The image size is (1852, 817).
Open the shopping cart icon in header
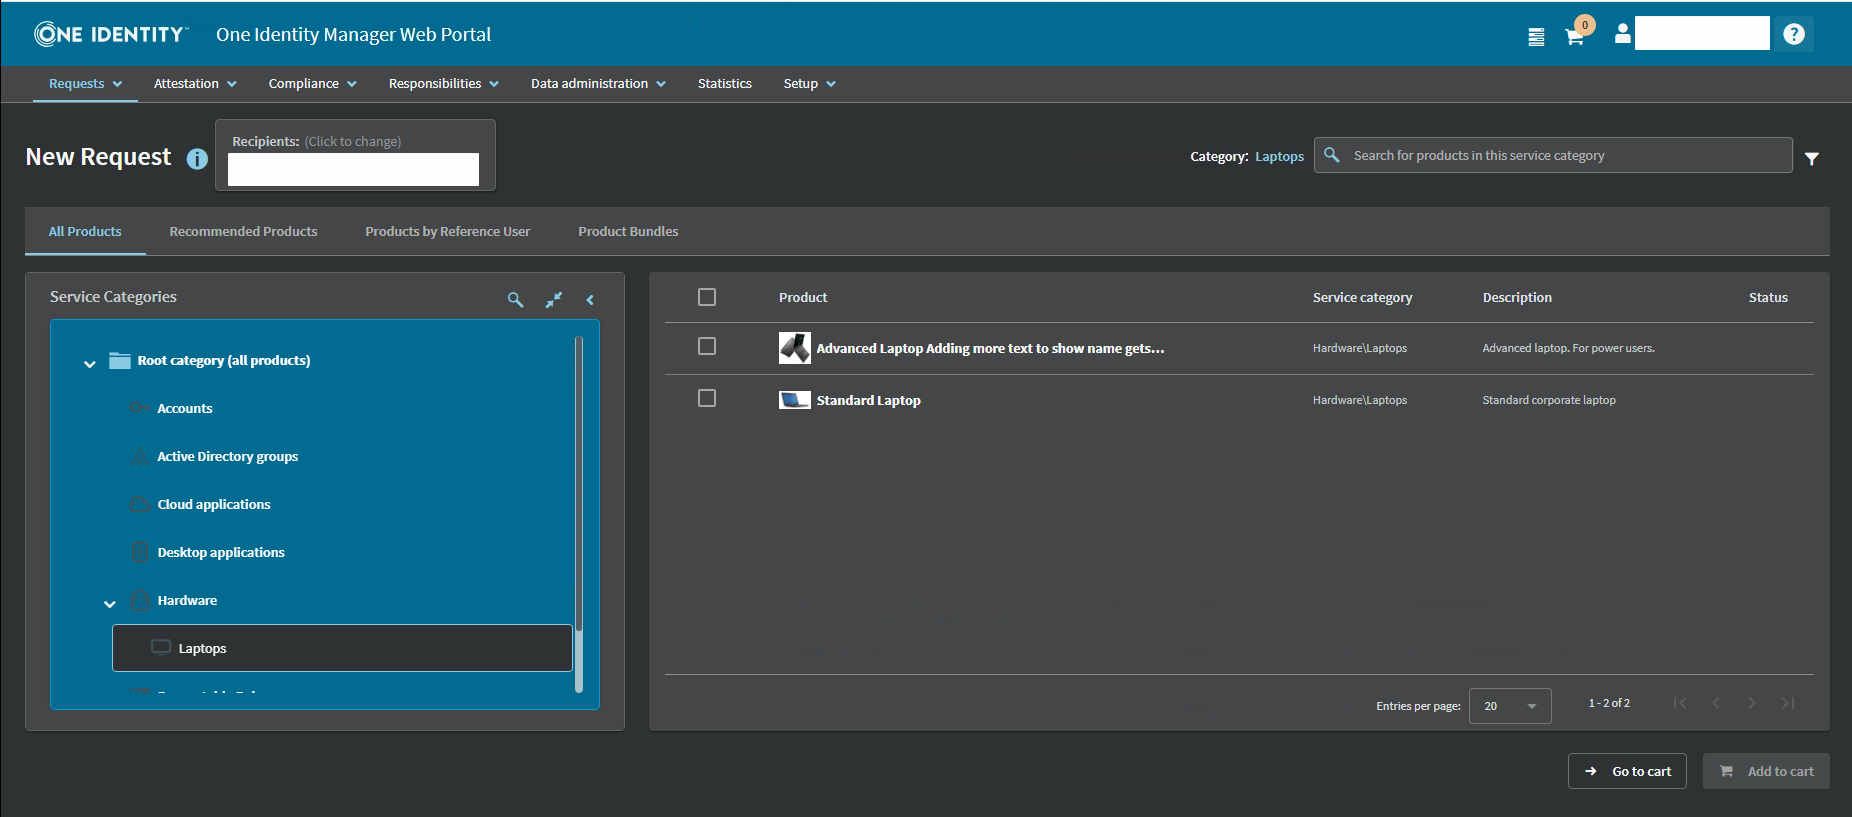(1574, 37)
